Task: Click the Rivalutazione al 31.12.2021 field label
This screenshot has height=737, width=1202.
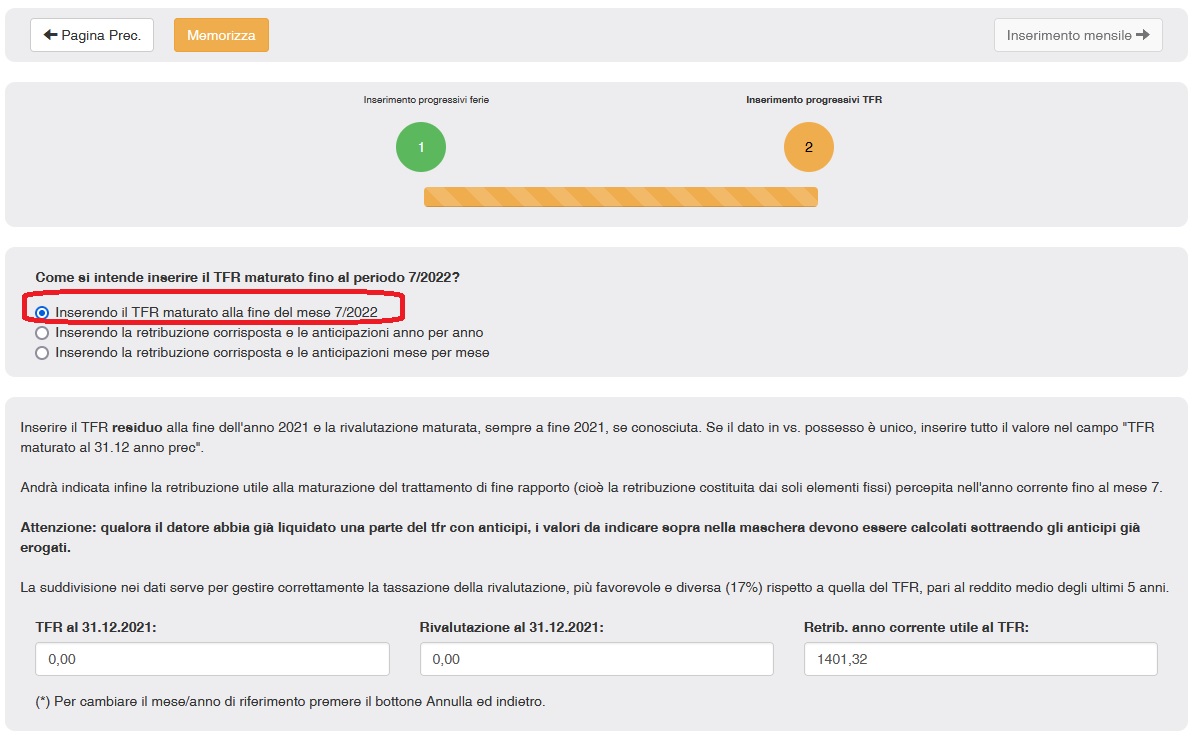Action: [x=511, y=627]
